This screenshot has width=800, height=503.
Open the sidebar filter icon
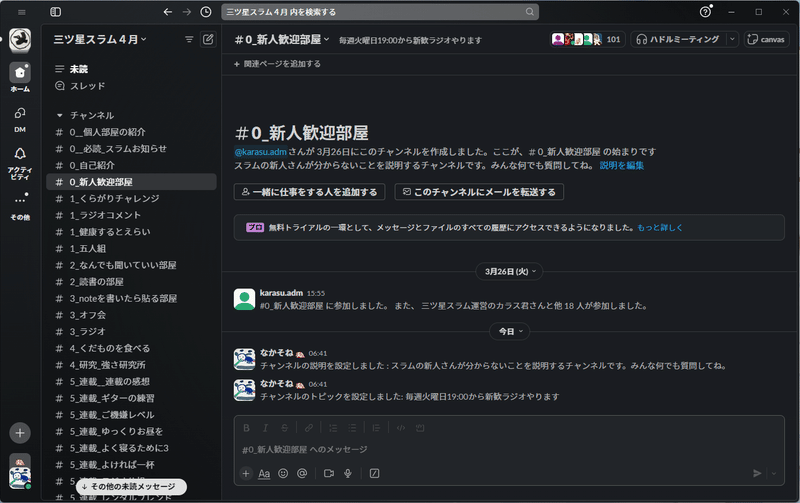[x=189, y=39]
